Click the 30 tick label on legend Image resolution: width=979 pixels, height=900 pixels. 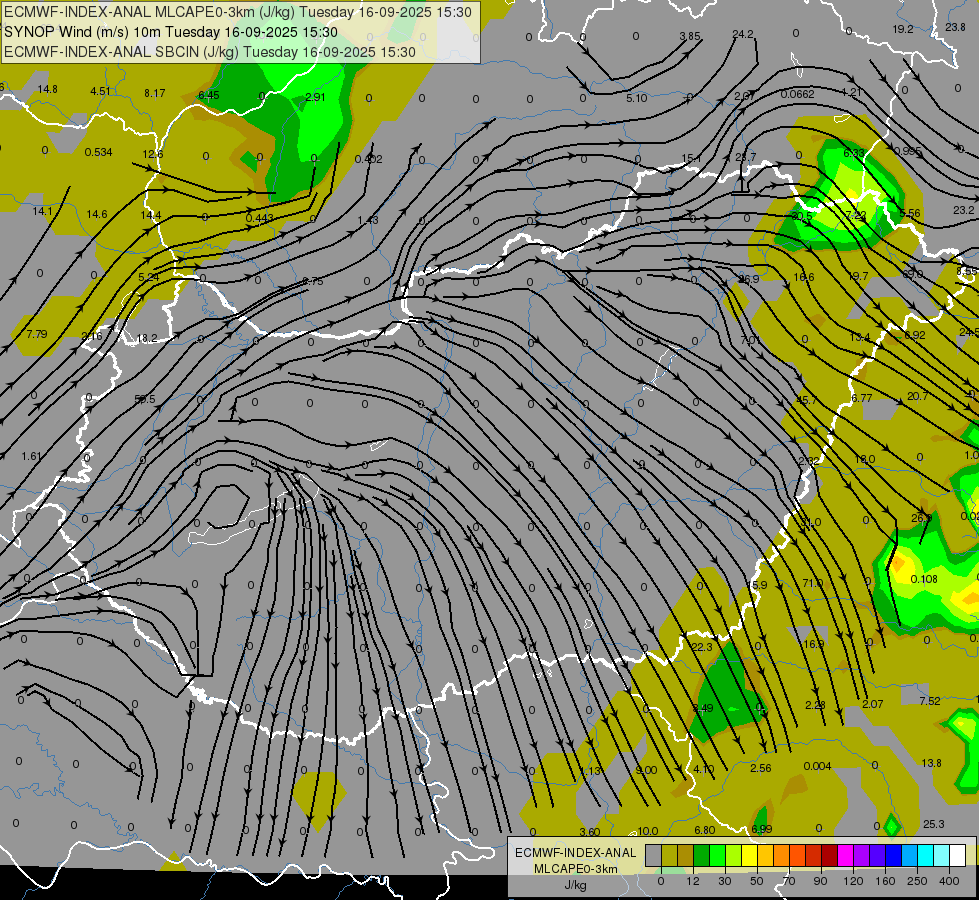[725, 881]
